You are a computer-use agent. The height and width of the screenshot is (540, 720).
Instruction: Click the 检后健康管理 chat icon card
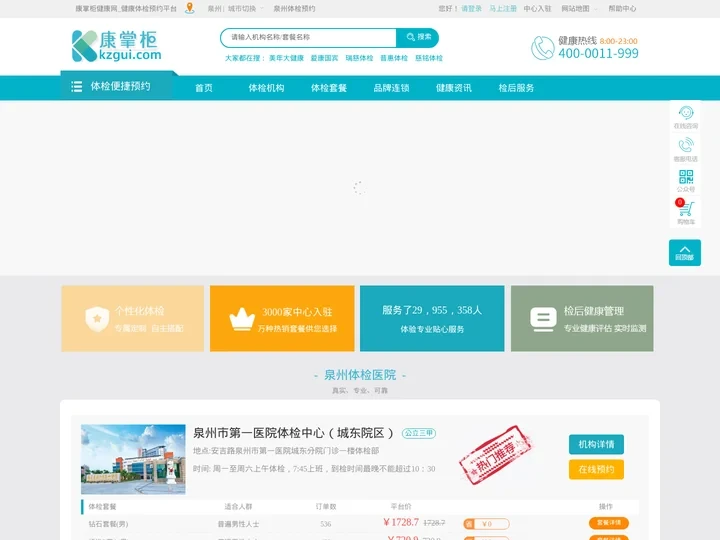(x=582, y=319)
